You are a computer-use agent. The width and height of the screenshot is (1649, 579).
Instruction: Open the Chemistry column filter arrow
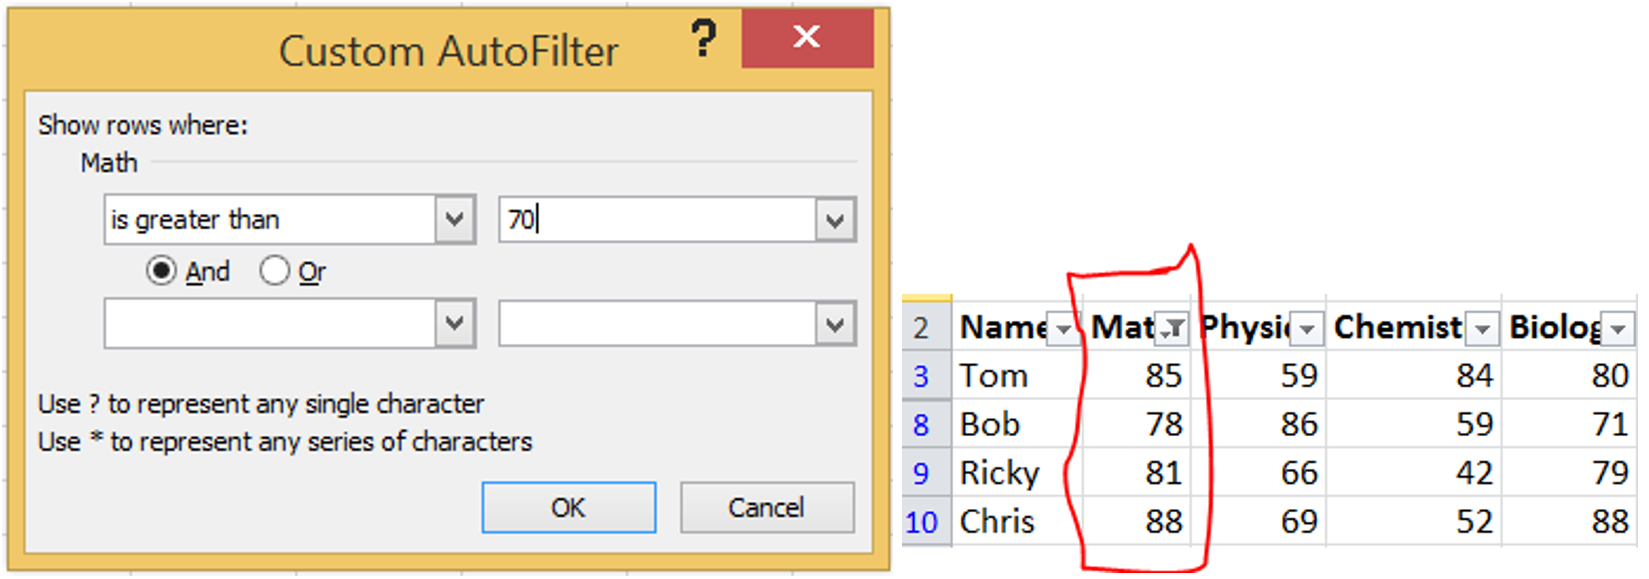(1483, 328)
